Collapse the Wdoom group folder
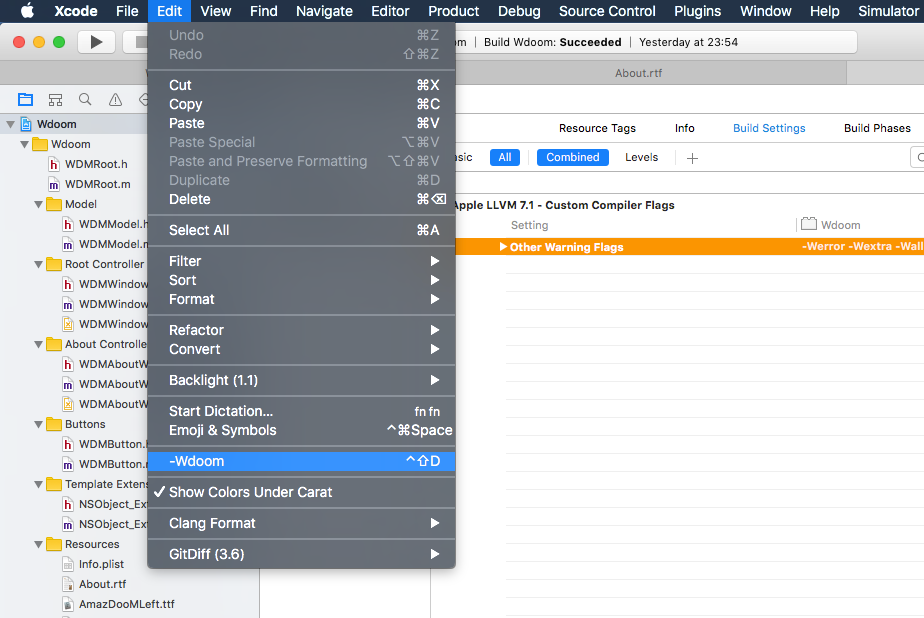 pyautogui.click(x=25, y=144)
